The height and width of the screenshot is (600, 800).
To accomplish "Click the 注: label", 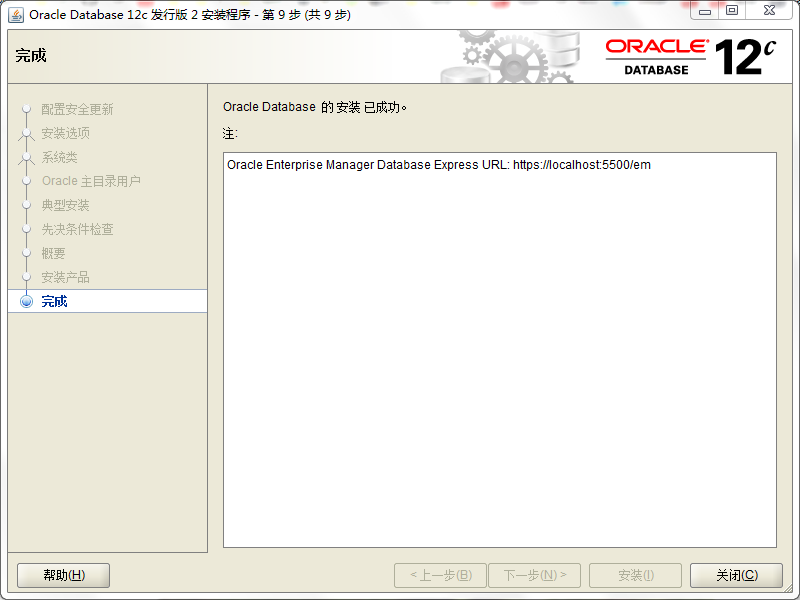I will (230, 134).
